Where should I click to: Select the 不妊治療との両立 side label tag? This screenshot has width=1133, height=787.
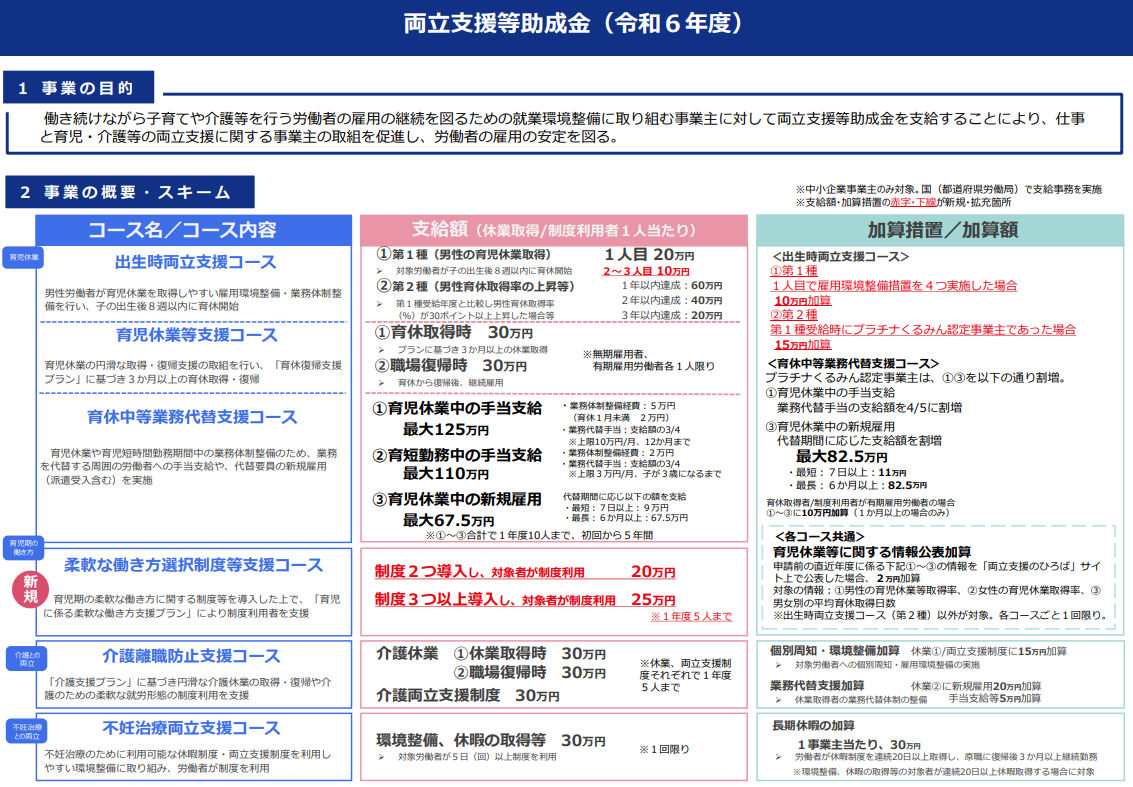(25, 729)
